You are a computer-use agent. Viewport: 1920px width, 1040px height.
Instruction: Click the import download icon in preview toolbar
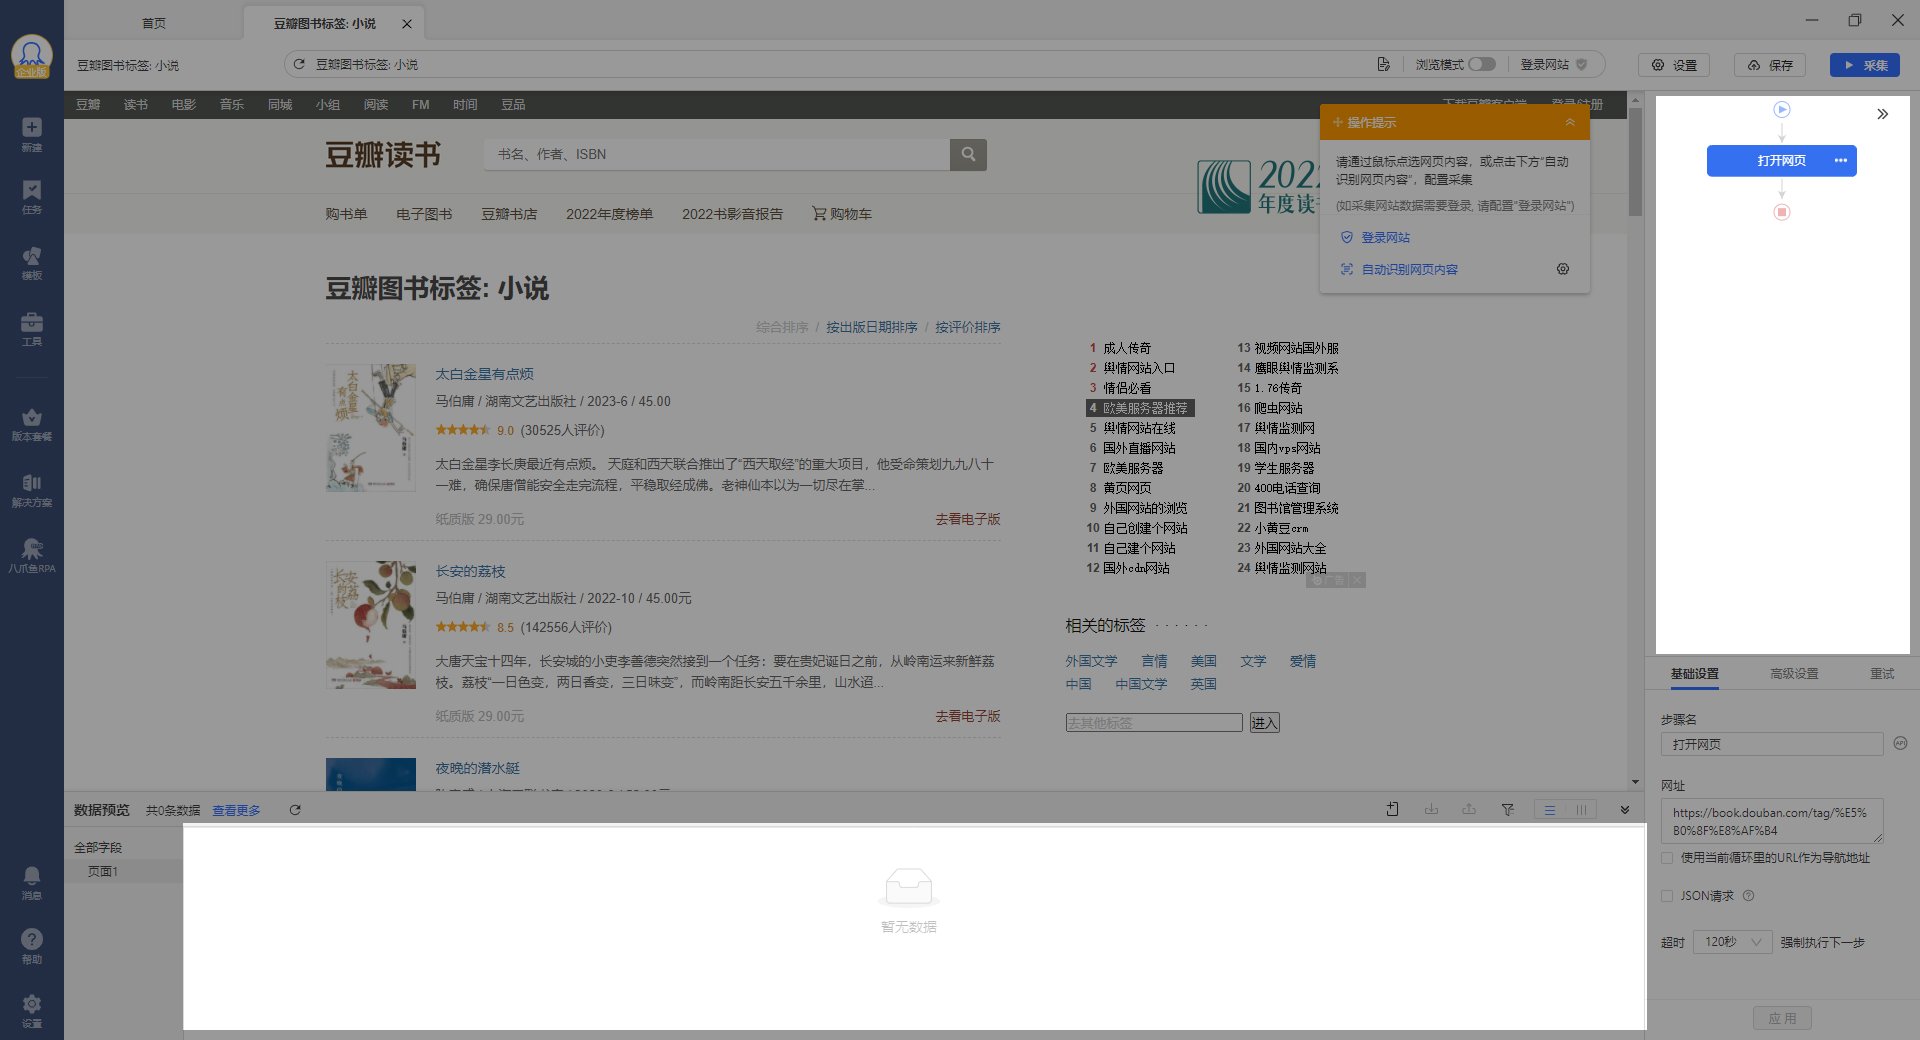(1431, 810)
